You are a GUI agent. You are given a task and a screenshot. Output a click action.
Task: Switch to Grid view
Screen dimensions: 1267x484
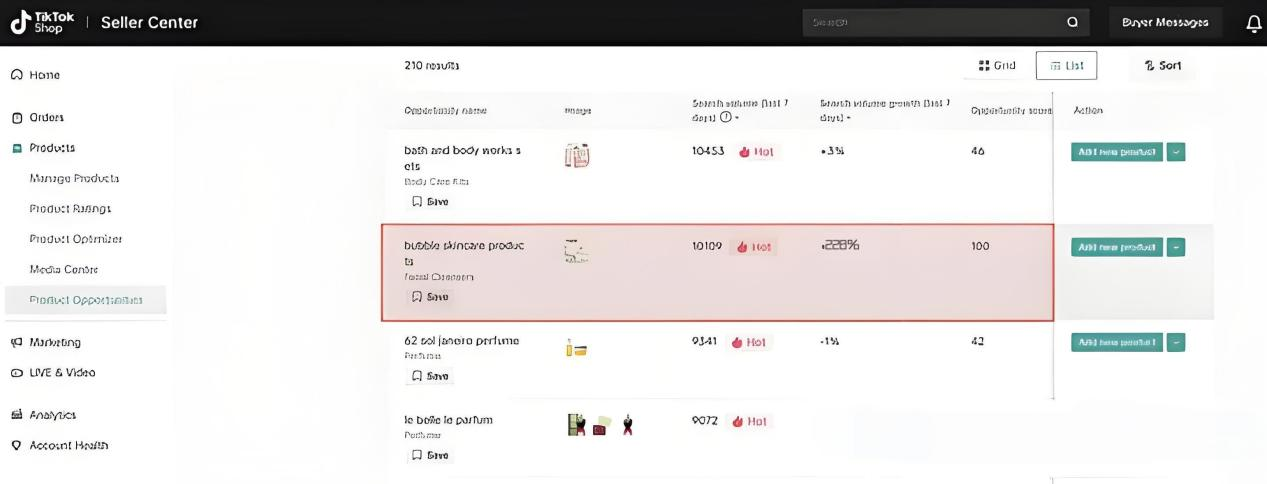pyautogui.click(x=996, y=66)
